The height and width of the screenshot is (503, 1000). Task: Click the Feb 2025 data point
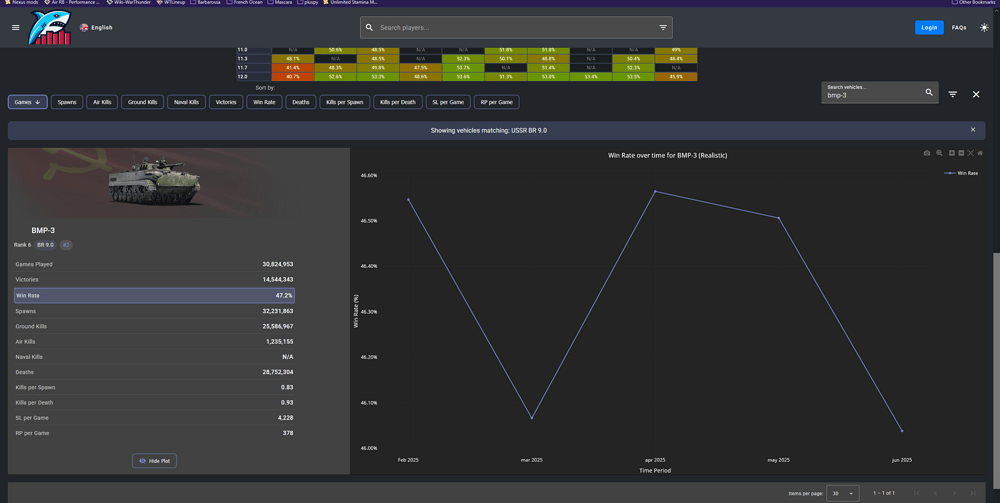(x=408, y=200)
